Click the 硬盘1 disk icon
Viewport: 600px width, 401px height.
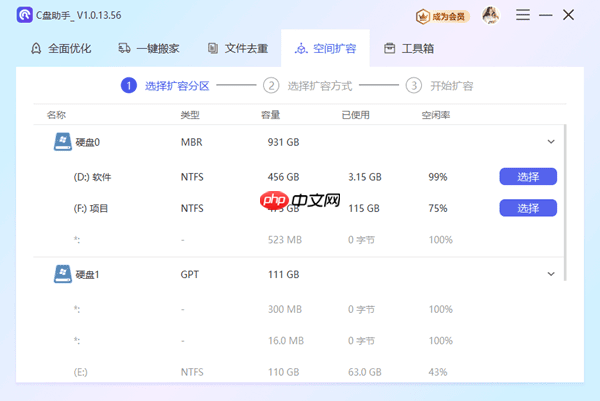point(63,274)
